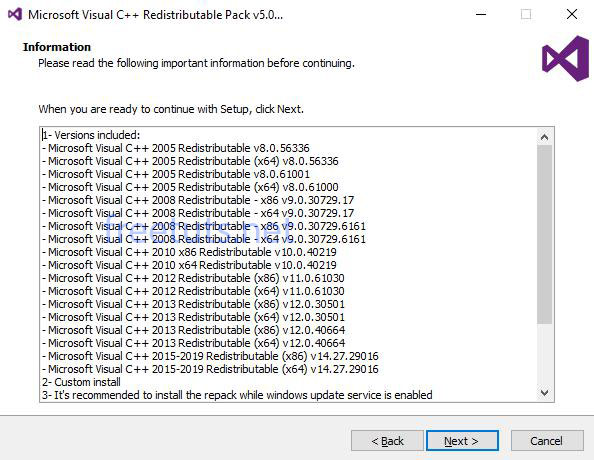The image size is (594, 460).
Task: Select line '2008 Redistributable - x64 v9.0.30729.17'
Action: pos(198,213)
